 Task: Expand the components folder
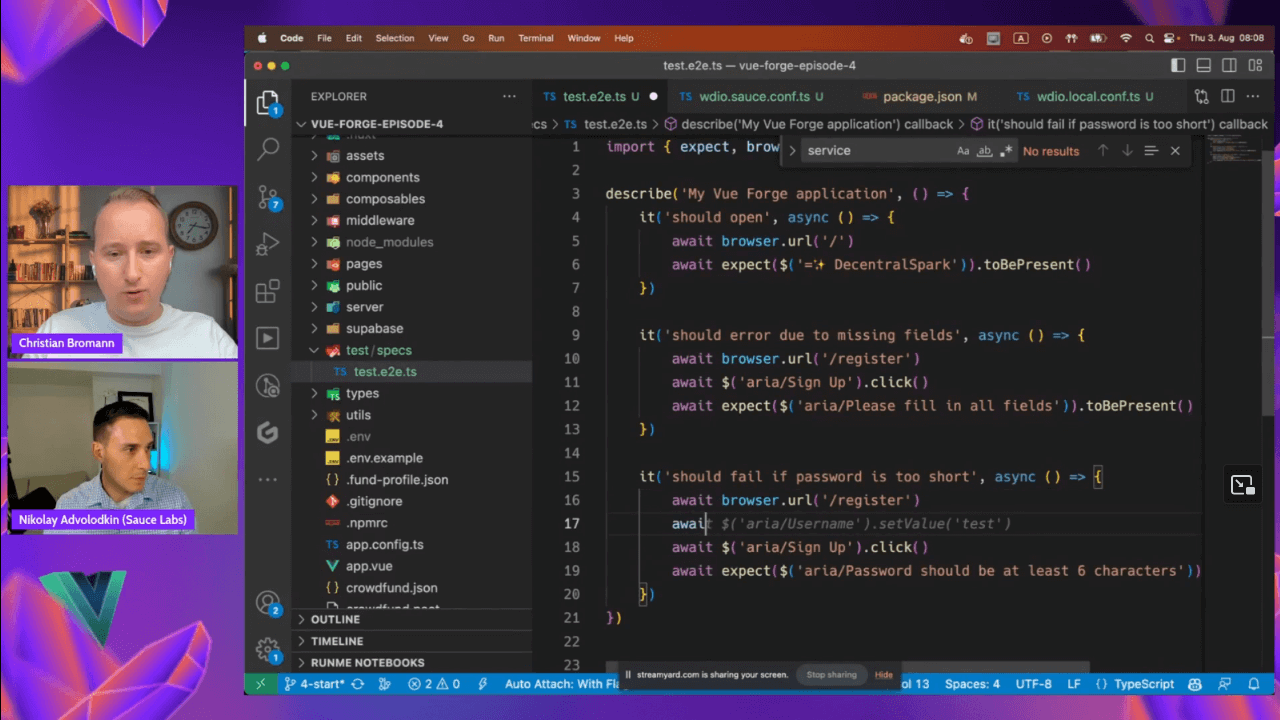382,177
